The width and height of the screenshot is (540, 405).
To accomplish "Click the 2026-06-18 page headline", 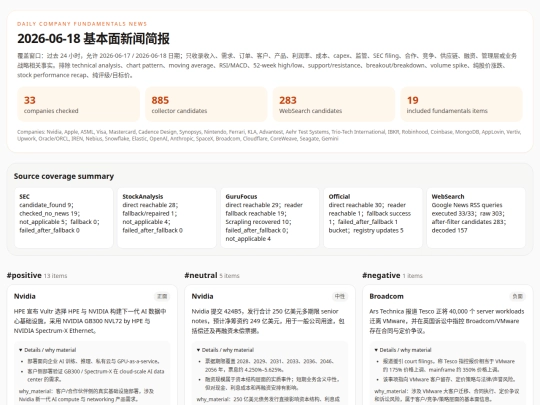I will pos(93,39).
